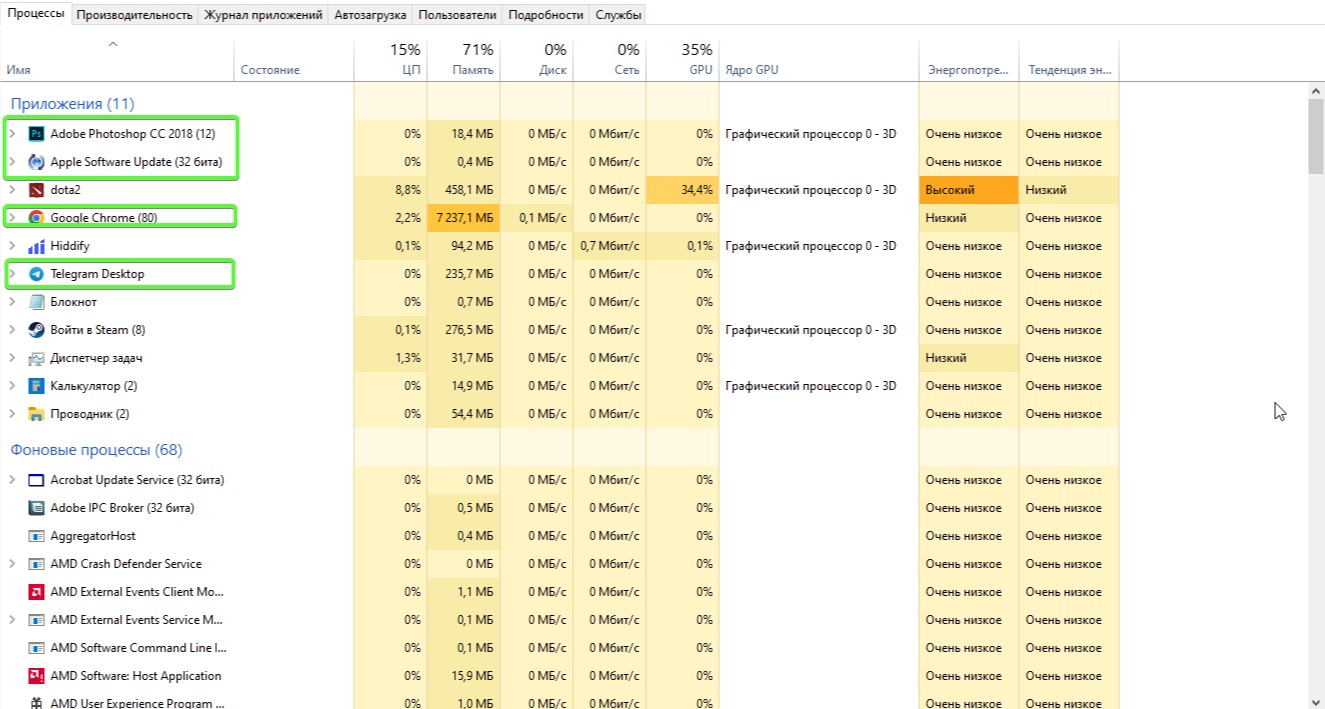Click the Google Chrome process icon
Viewport: 1325px width, 709px height.
coord(37,218)
